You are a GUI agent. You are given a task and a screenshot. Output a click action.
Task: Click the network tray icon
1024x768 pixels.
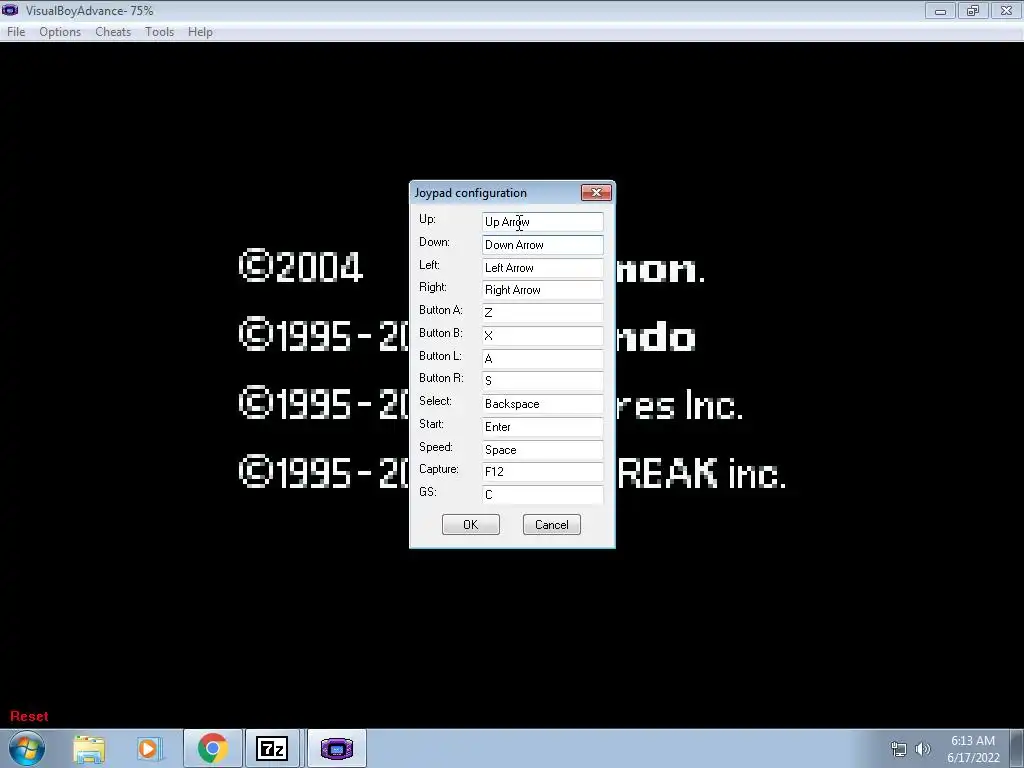pos(899,749)
